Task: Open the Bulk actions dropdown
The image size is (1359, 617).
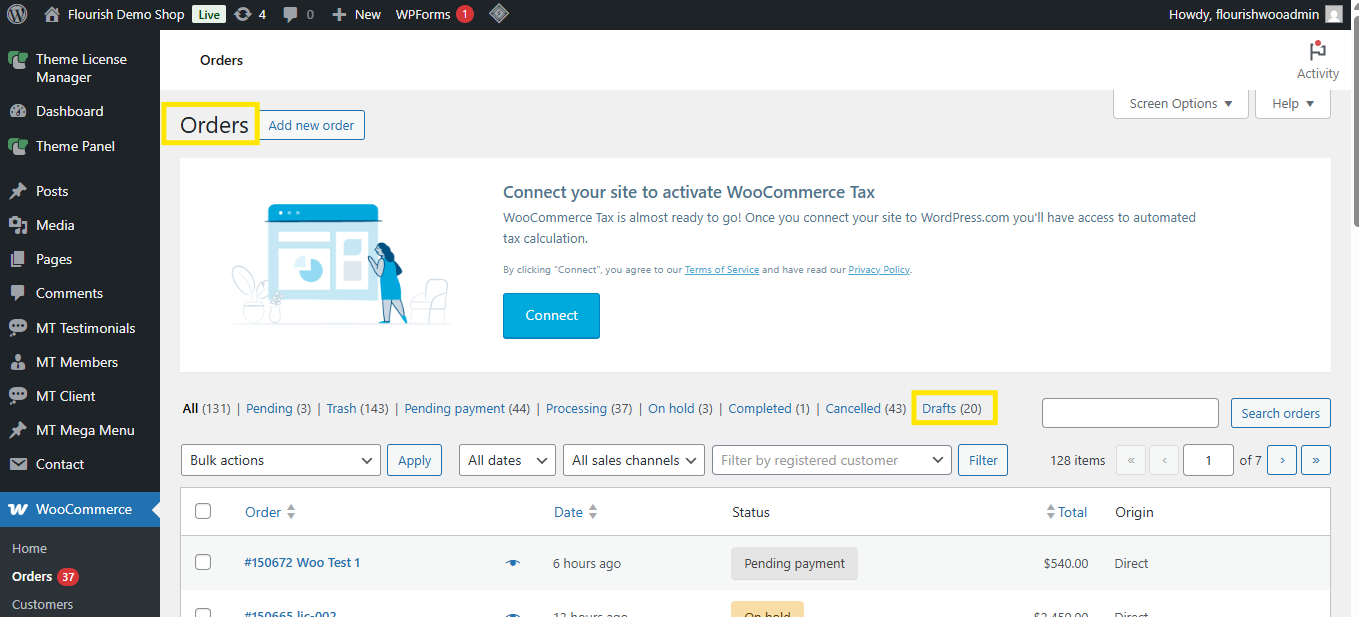Action: 280,460
